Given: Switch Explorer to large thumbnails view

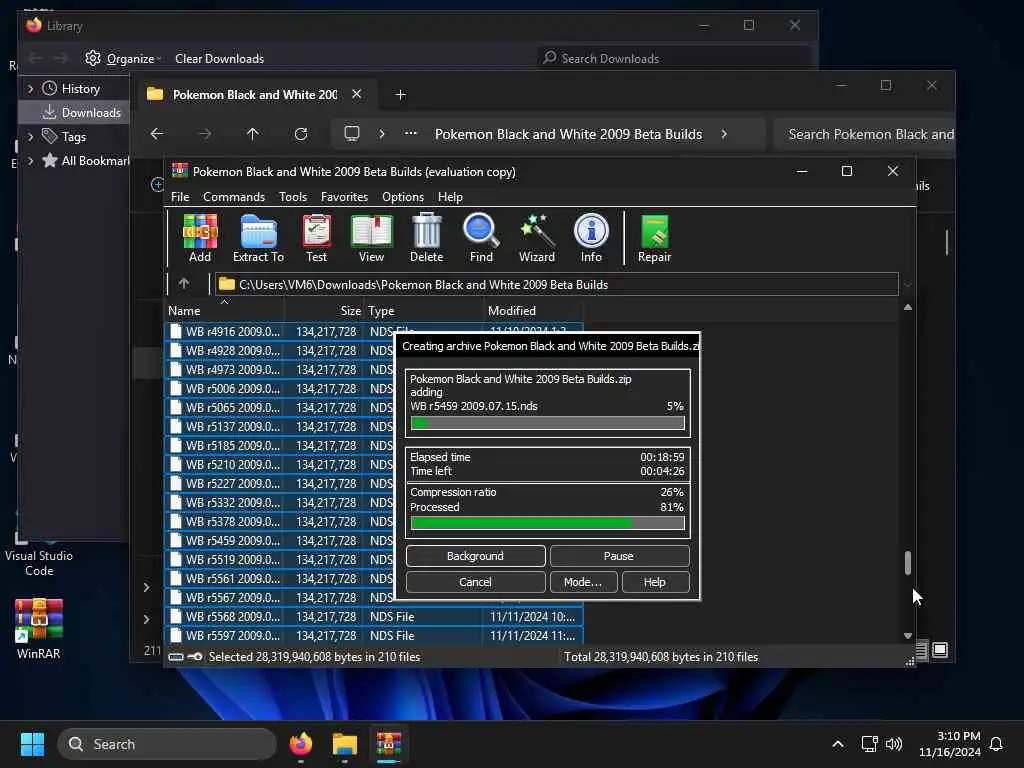Looking at the screenshot, I should [x=940, y=650].
